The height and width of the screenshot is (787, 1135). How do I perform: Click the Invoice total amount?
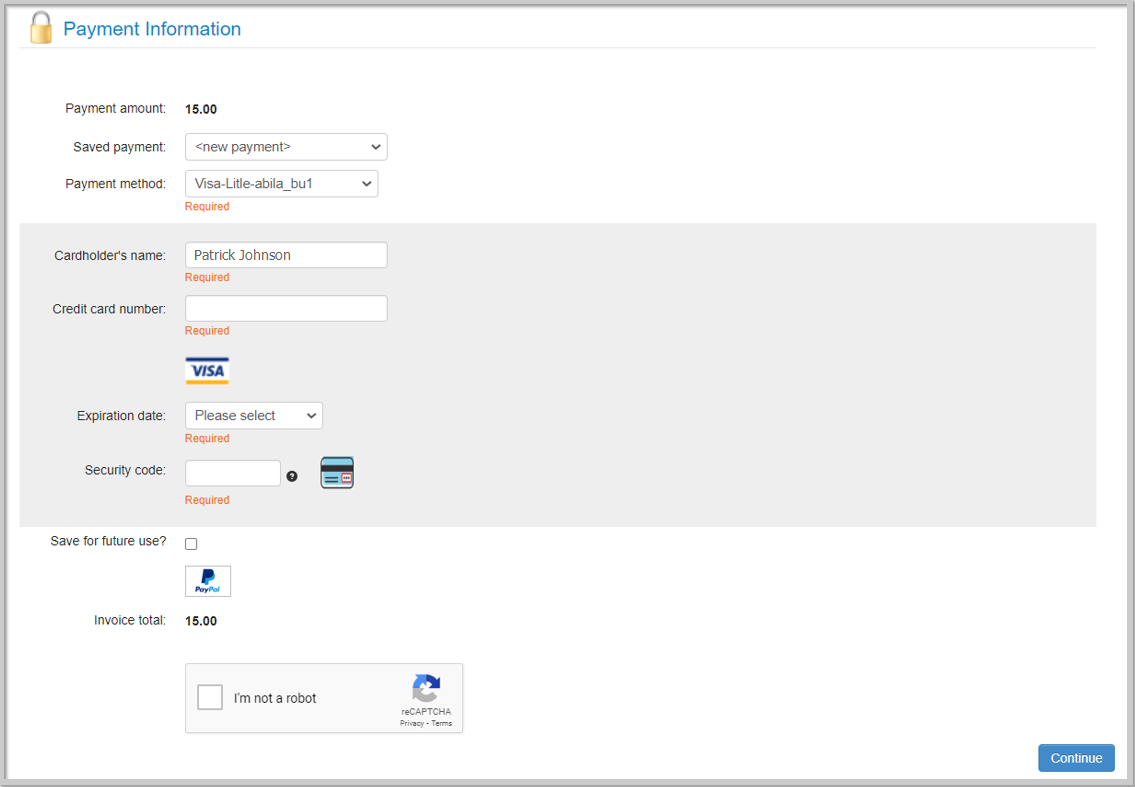tap(201, 620)
